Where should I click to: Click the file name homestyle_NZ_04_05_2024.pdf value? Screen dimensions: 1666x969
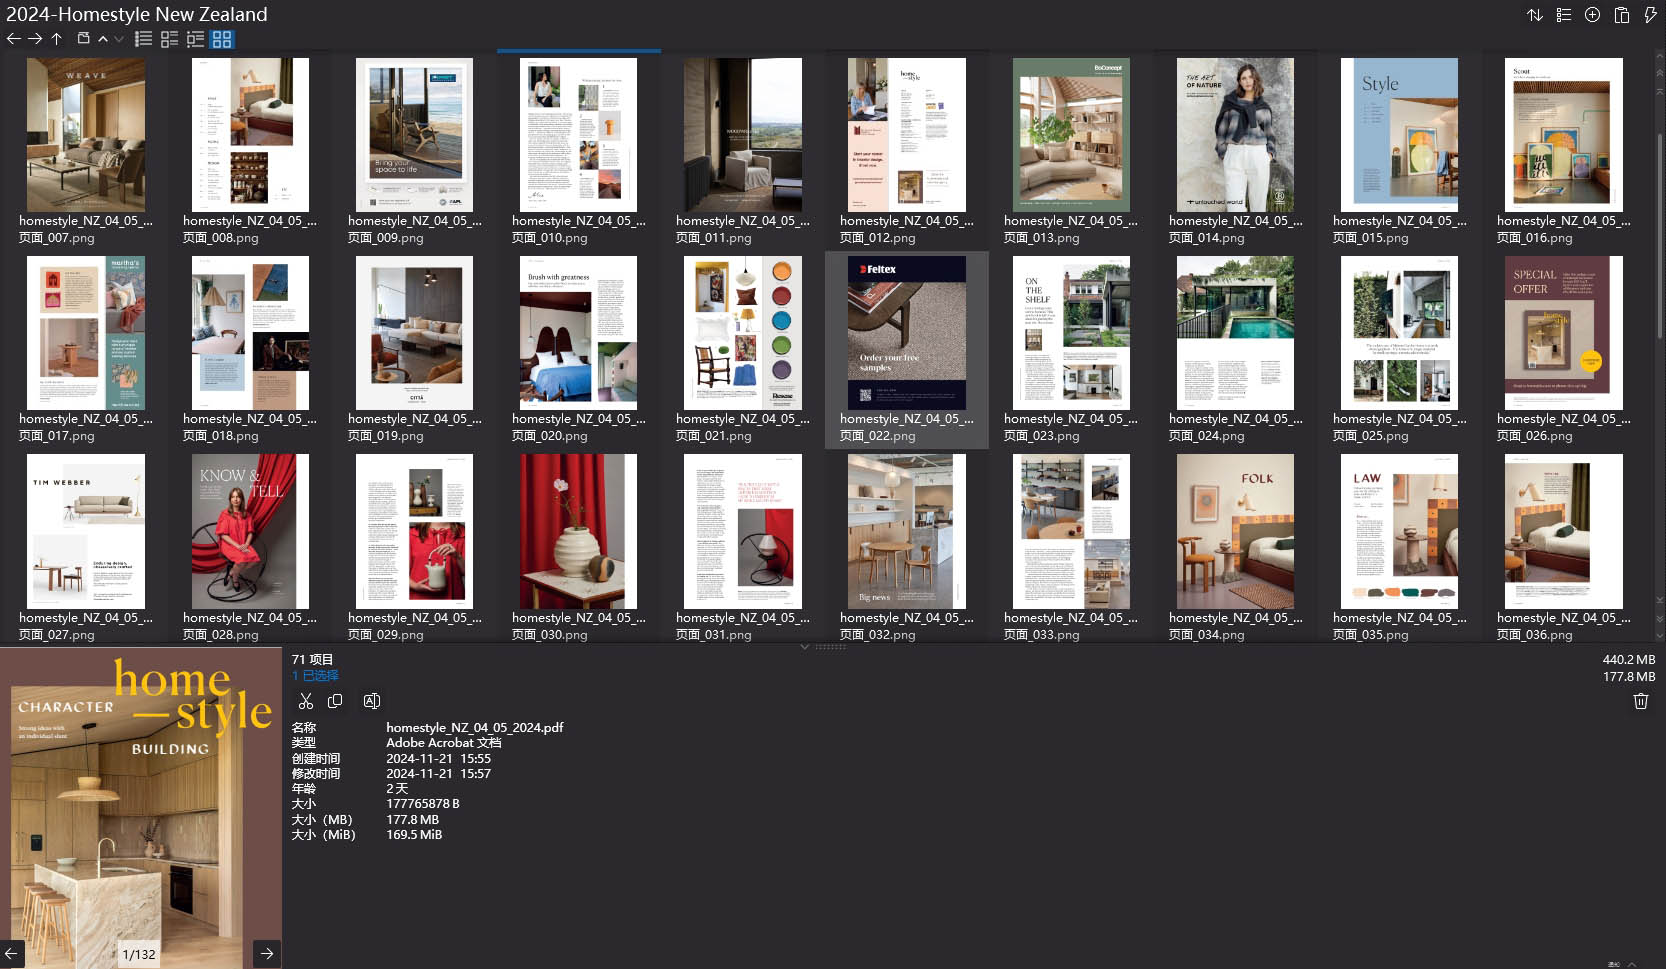[475, 728]
